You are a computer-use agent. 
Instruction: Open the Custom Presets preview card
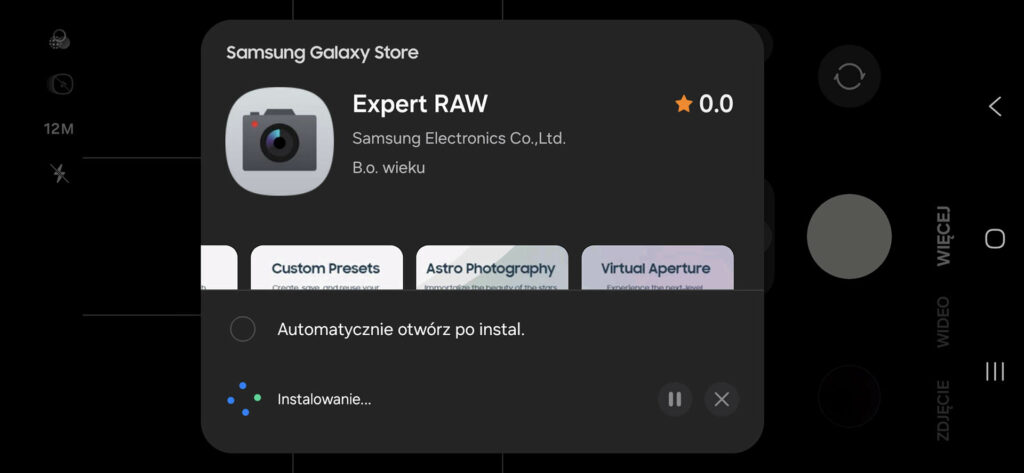pyautogui.click(x=327, y=268)
